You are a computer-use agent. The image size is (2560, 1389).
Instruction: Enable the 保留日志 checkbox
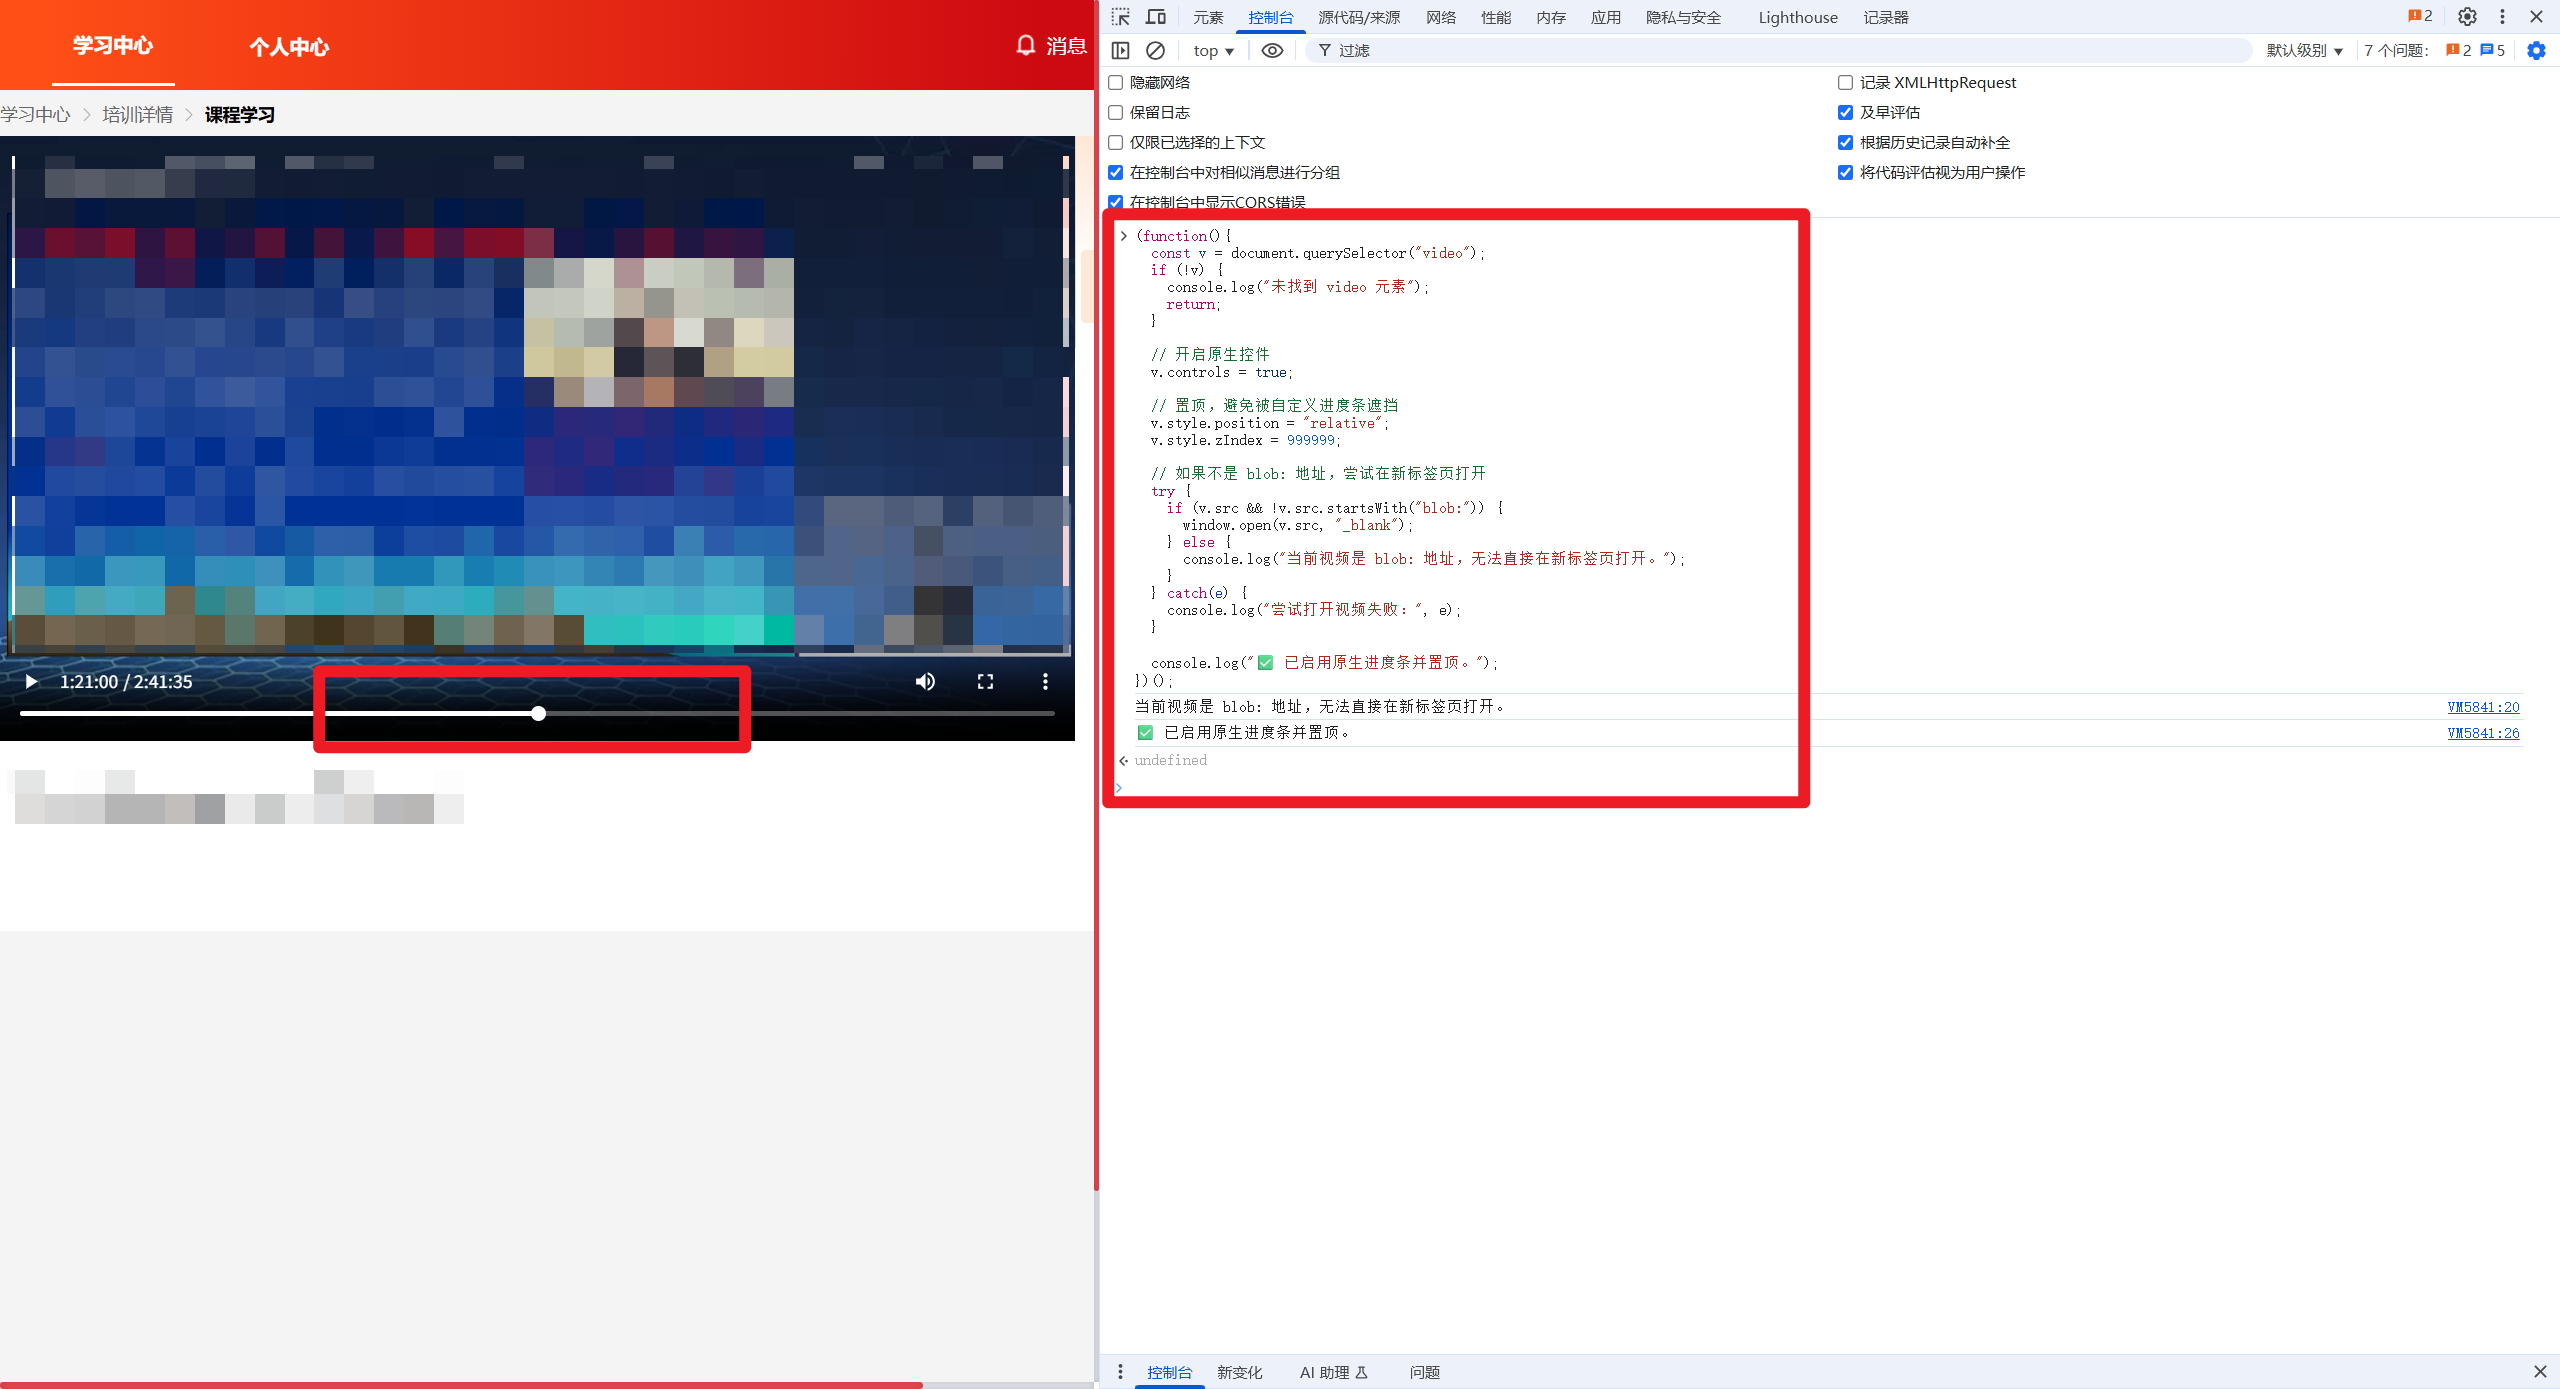[1116, 112]
